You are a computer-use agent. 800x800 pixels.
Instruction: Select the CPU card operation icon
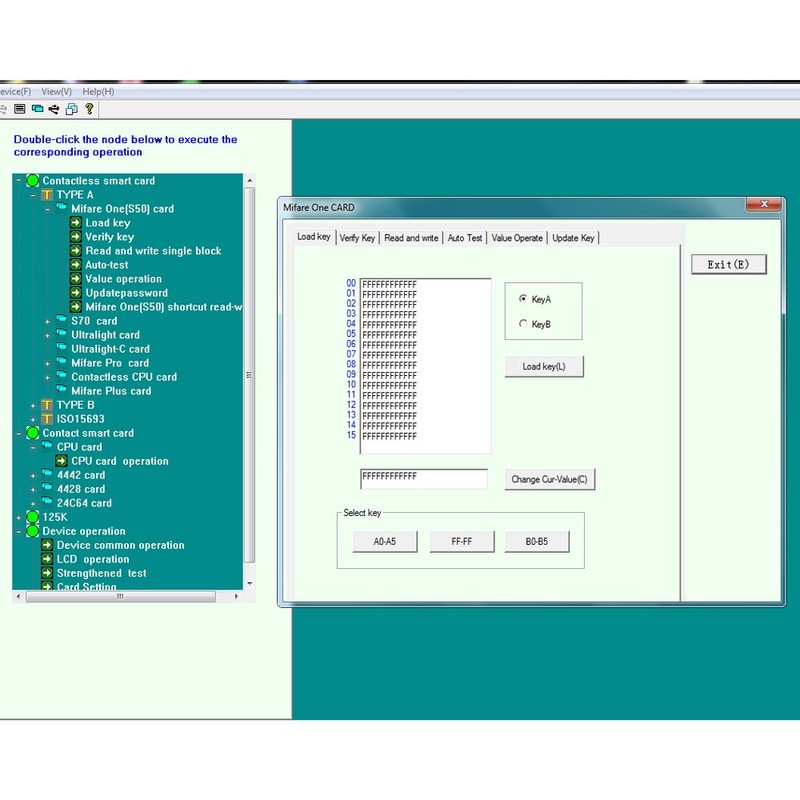(64, 460)
